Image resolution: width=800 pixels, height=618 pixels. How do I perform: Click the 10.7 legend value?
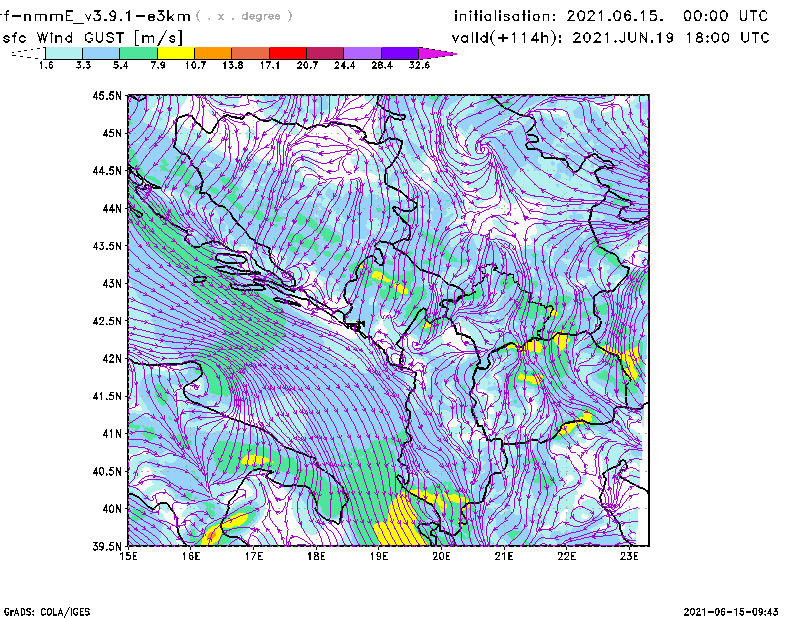pos(195,65)
